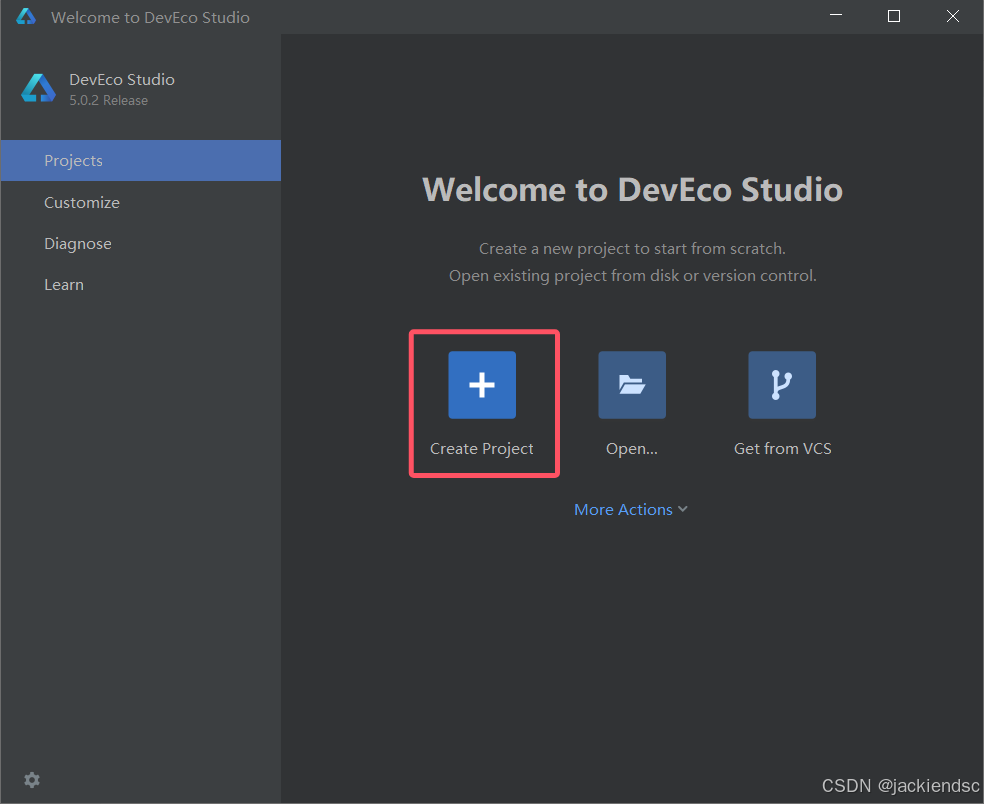Switch to the Customize tab
This screenshot has width=984, height=804.
(141, 202)
